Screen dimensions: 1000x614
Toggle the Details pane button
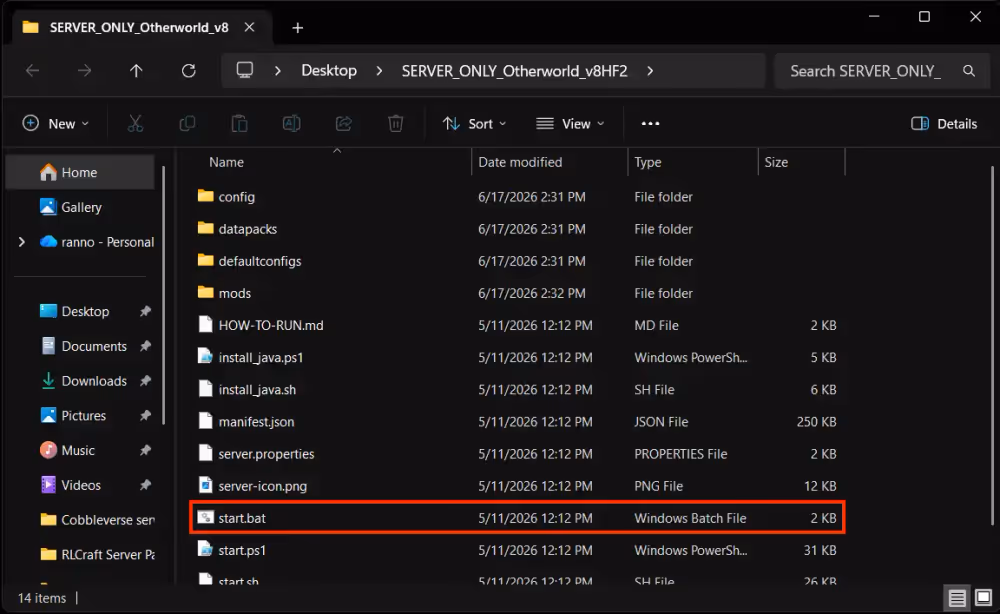click(x=944, y=124)
